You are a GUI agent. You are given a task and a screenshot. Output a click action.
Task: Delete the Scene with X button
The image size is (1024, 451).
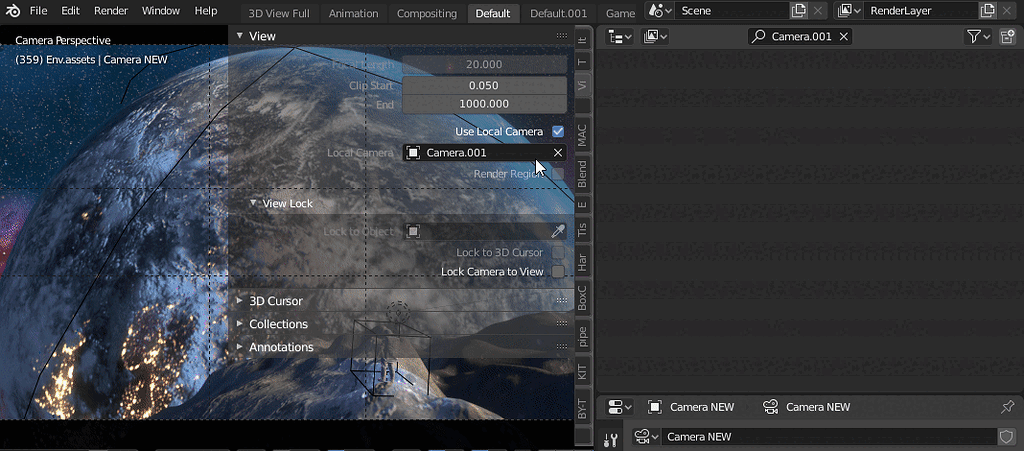coord(818,11)
